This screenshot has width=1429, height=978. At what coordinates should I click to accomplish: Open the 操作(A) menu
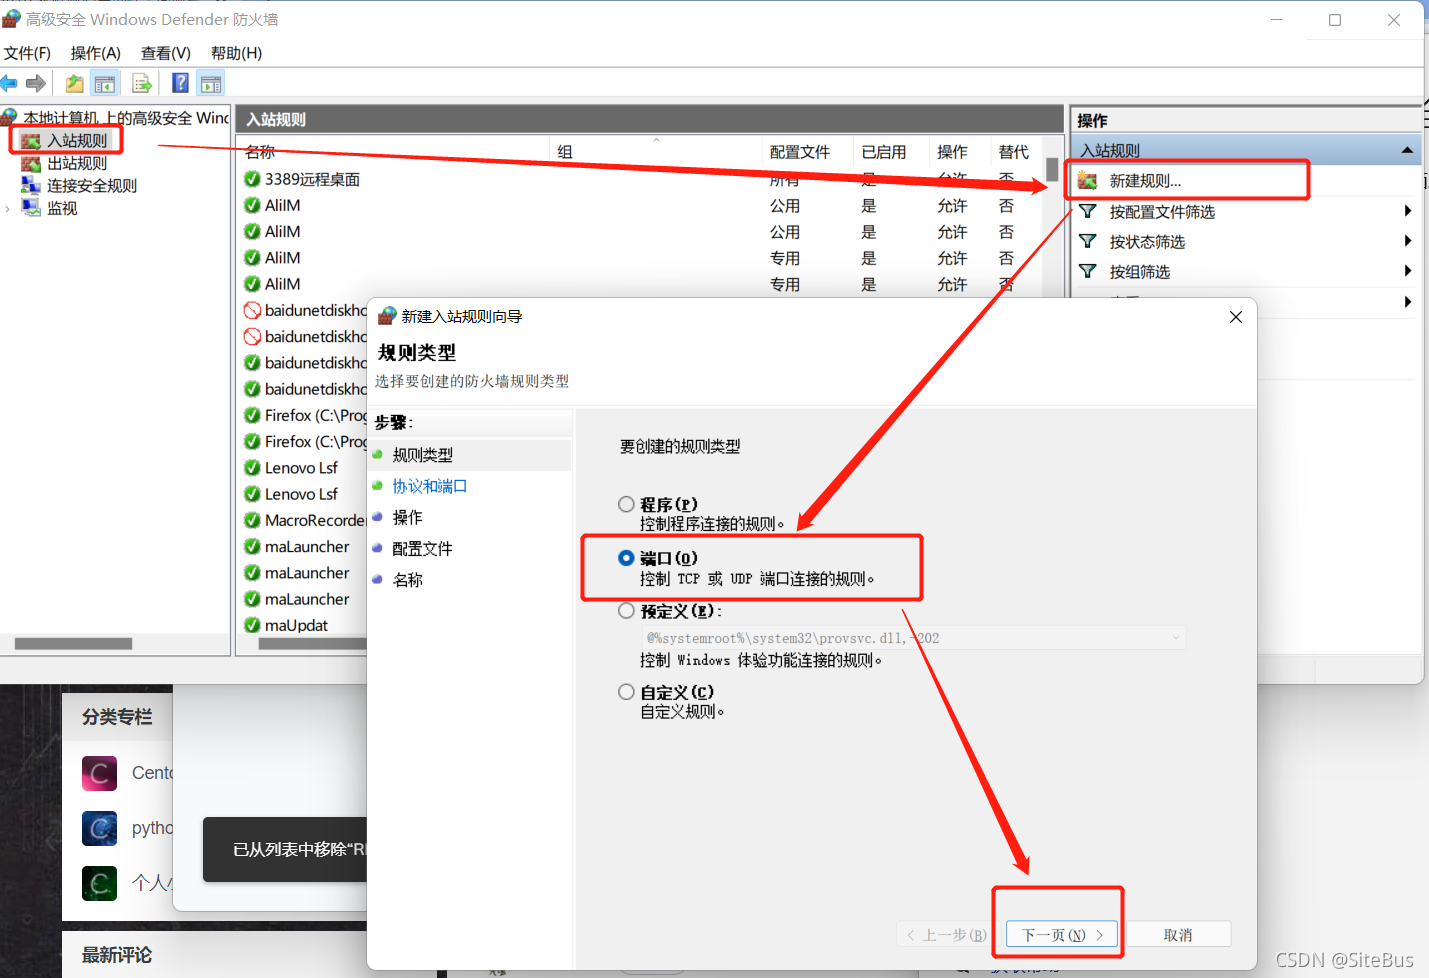pos(94,52)
